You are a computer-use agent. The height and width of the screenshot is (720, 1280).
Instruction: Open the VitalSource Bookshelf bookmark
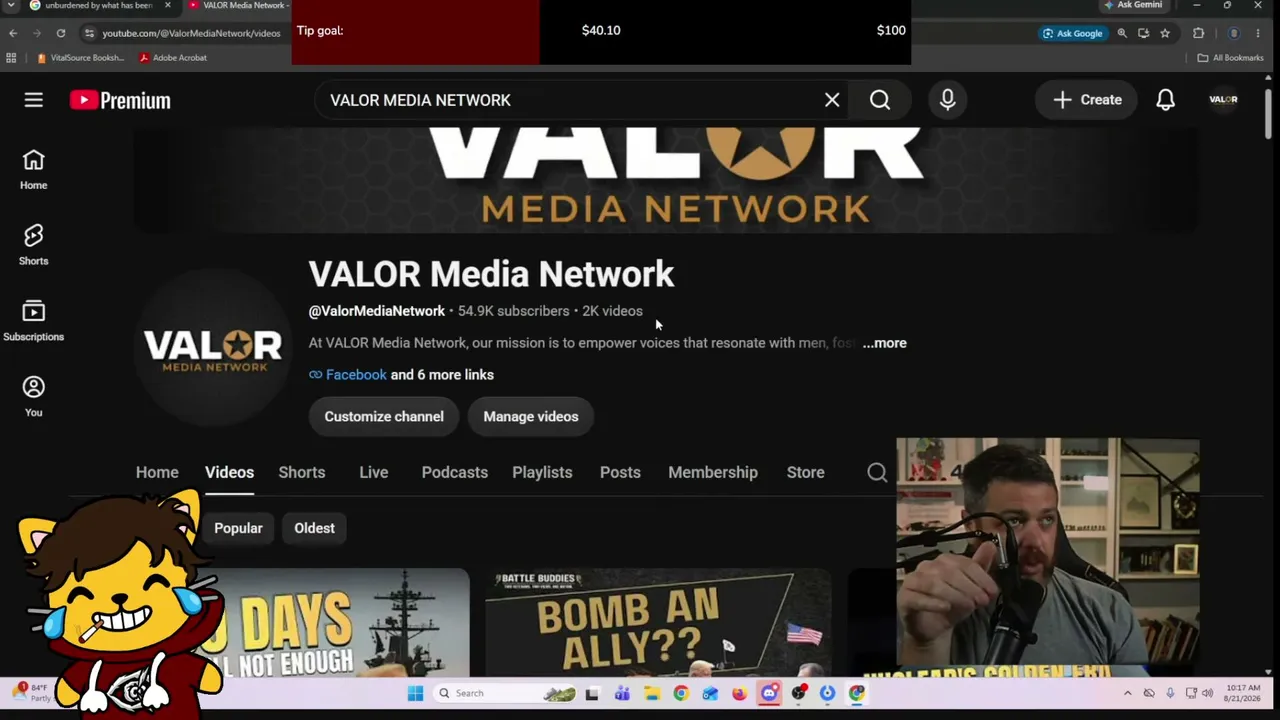80,58
